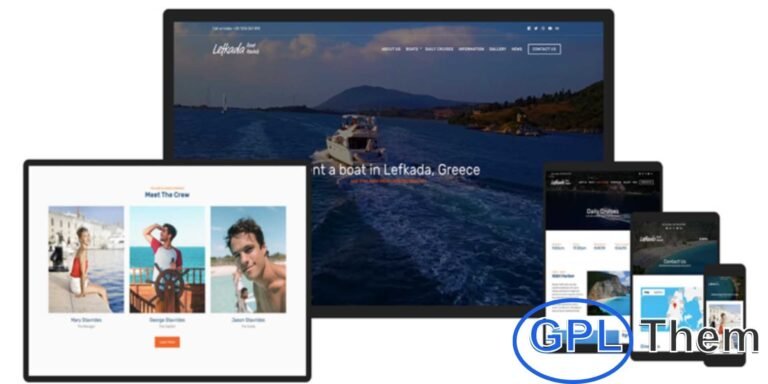Open the News menu item
Screen dimensions: 768x384
(517, 49)
